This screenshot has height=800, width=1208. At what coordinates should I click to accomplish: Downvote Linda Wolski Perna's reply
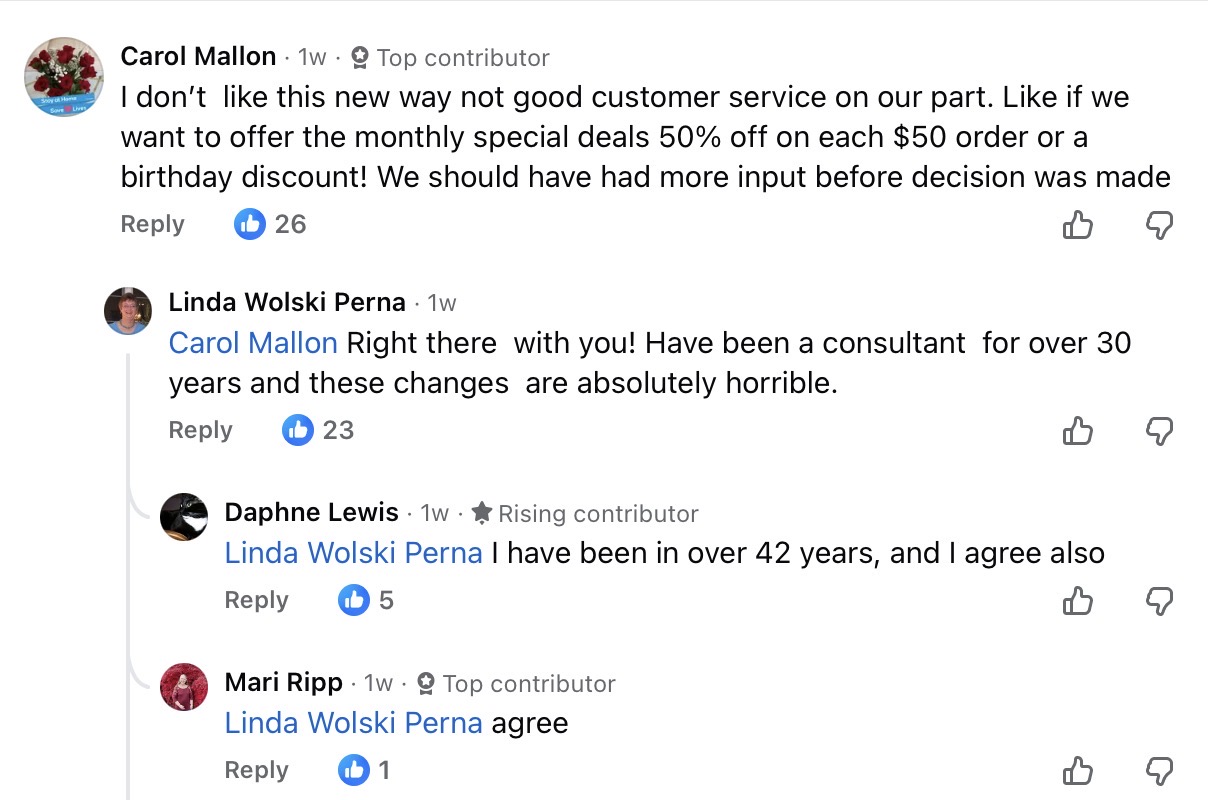click(1158, 431)
